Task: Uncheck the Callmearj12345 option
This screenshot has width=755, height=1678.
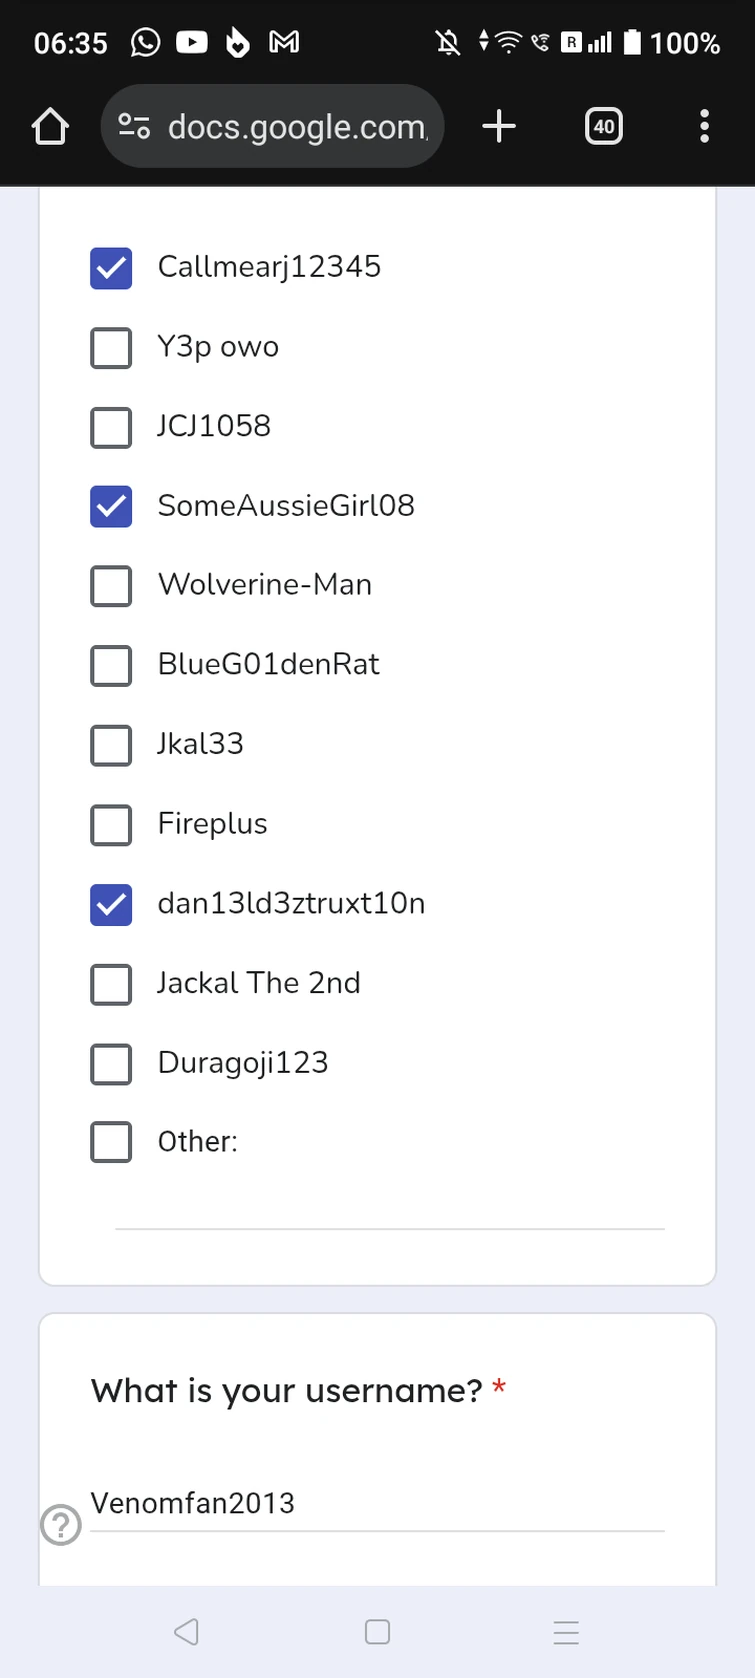Action: [111, 268]
